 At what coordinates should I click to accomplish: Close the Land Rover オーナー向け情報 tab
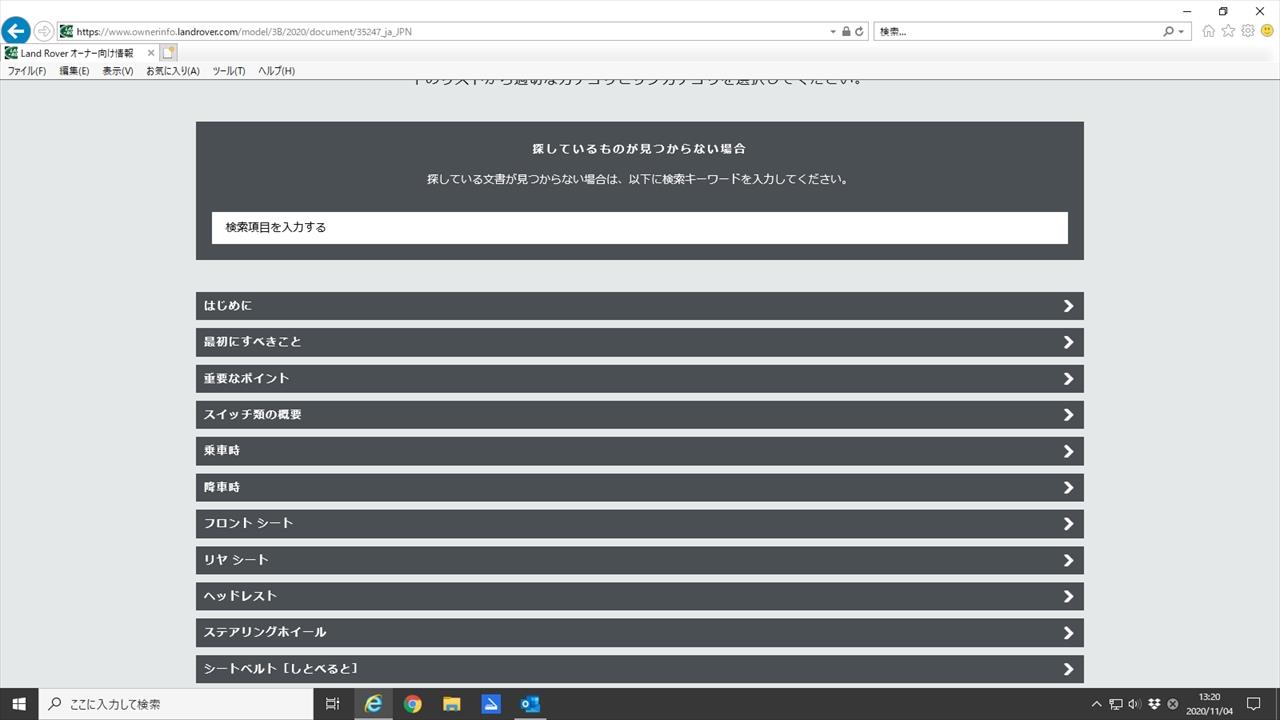pos(151,53)
